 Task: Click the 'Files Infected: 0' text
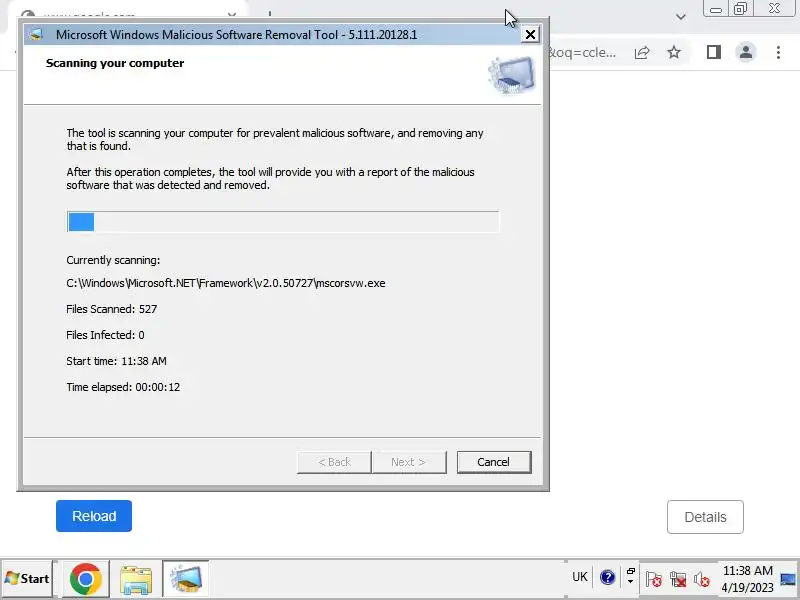(x=105, y=335)
